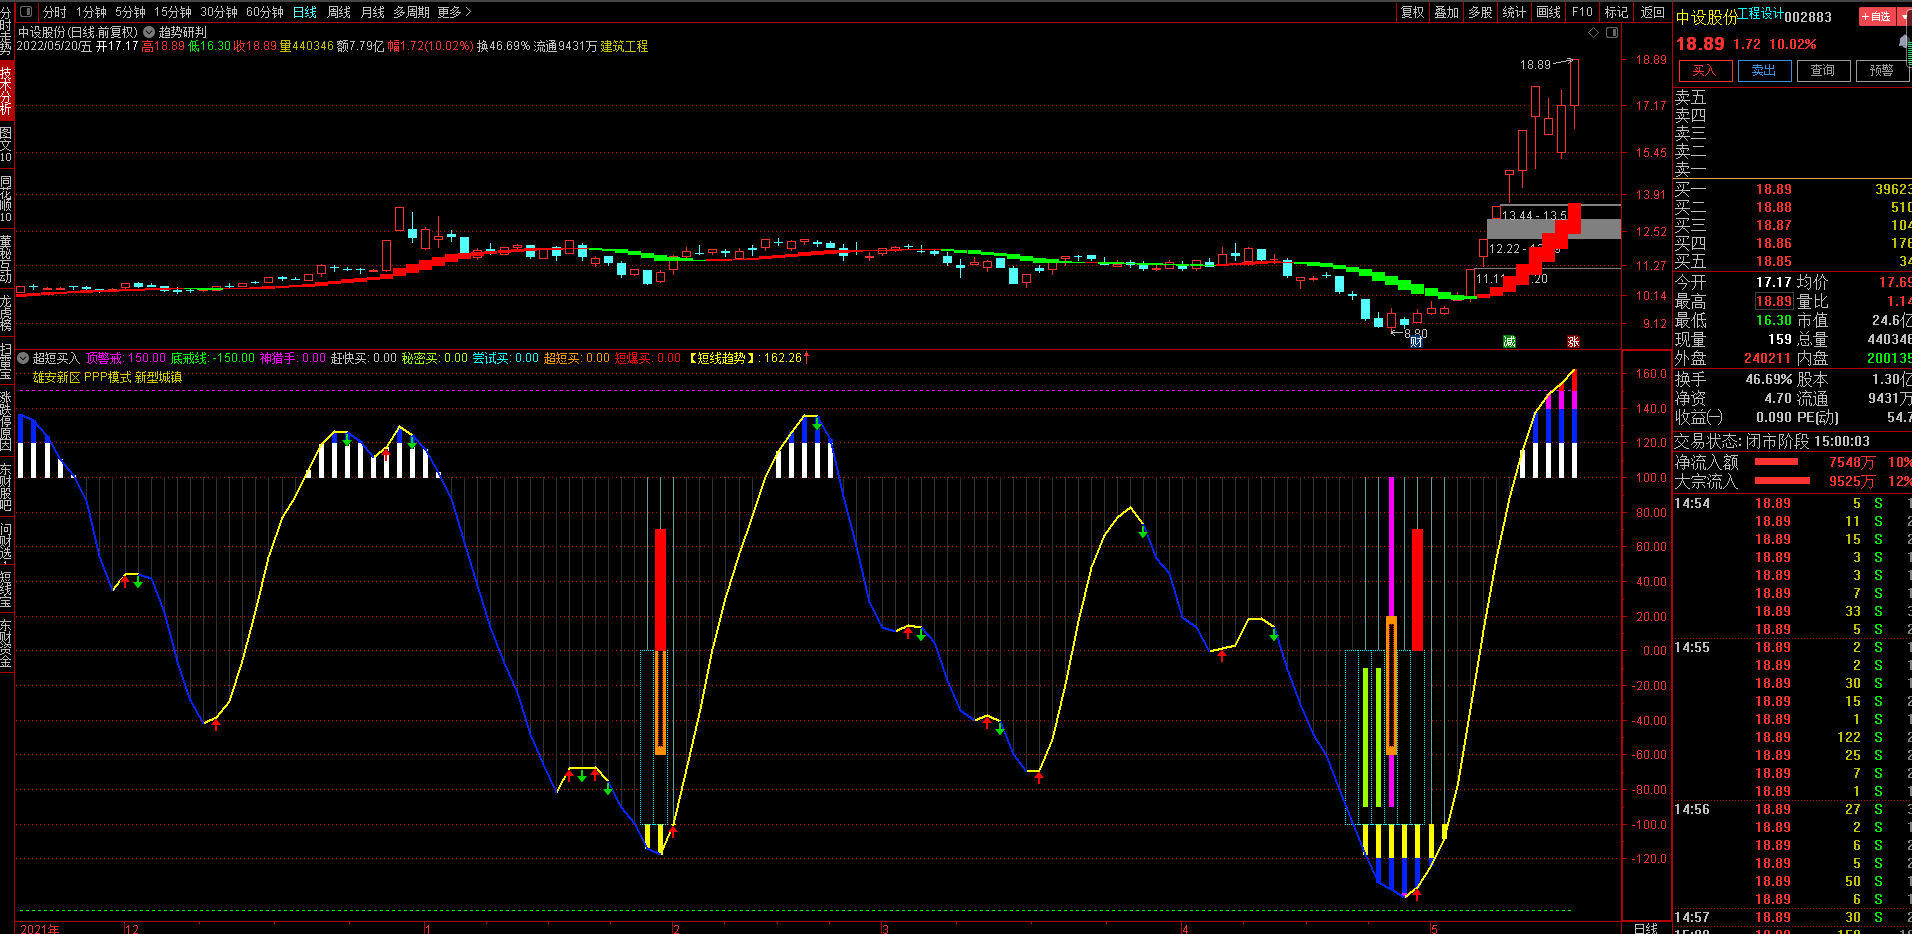Select the 分时走势 sidebar tab
Viewport: 1912px width, 934px height.
[x=6, y=30]
